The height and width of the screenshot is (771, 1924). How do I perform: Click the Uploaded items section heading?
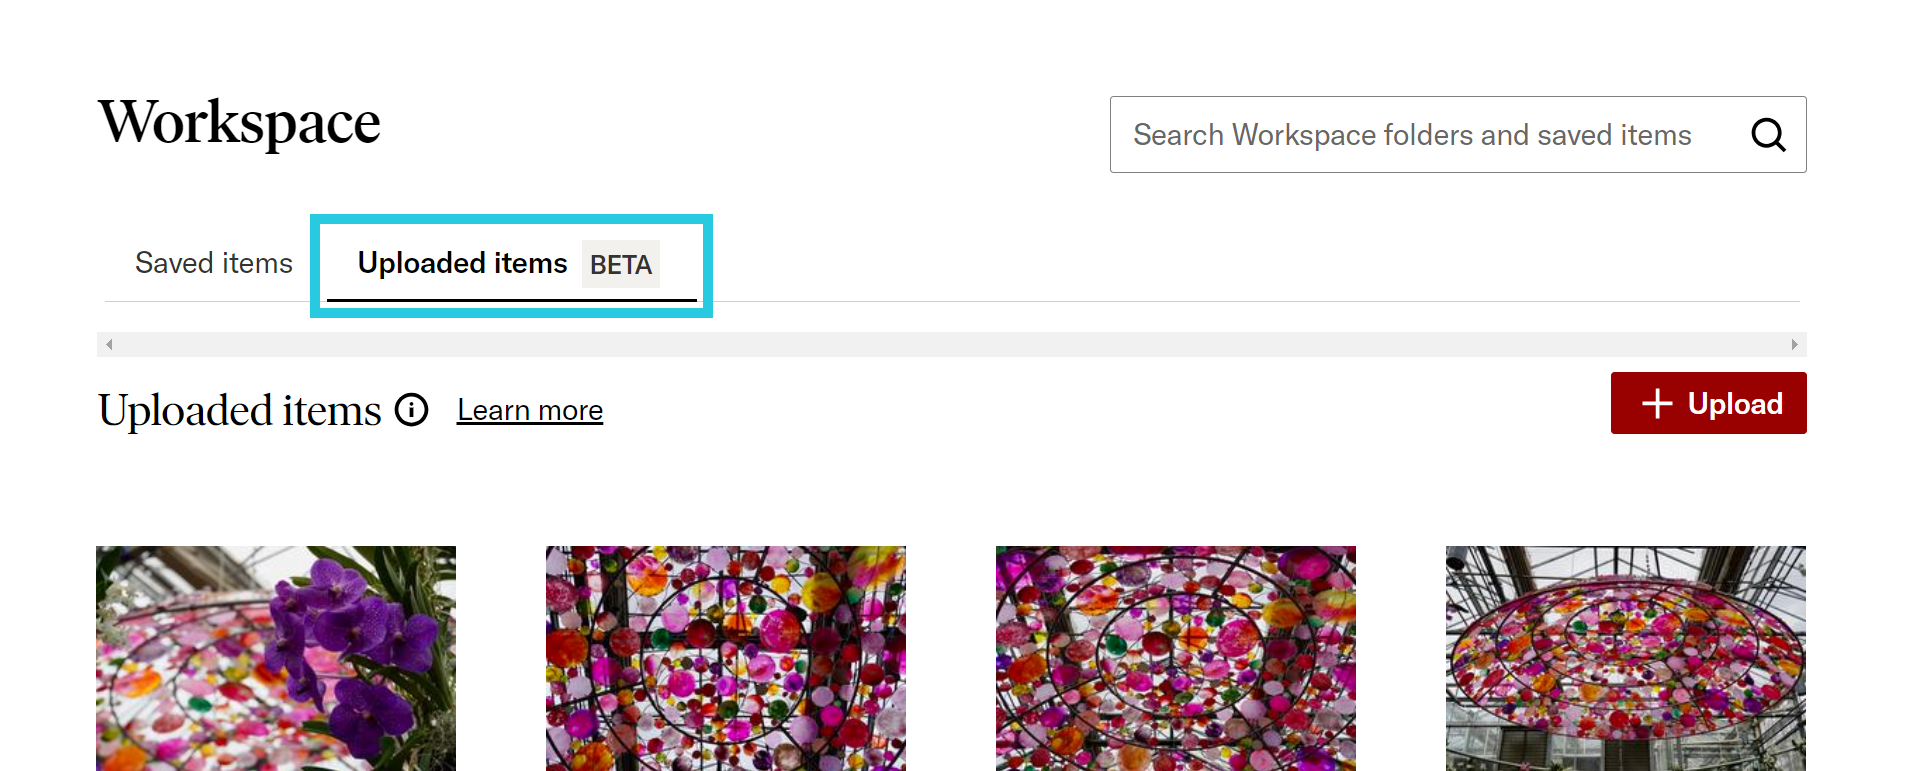[x=240, y=410]
